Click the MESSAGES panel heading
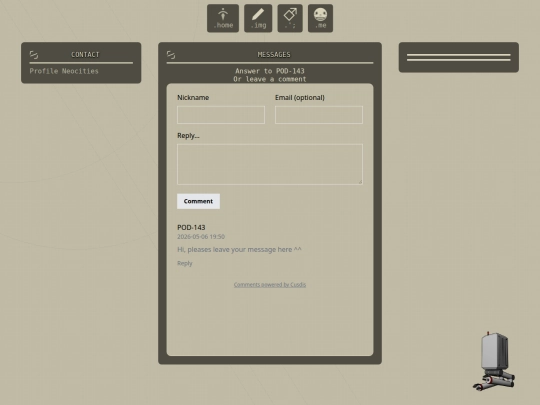 pos(274,55)
